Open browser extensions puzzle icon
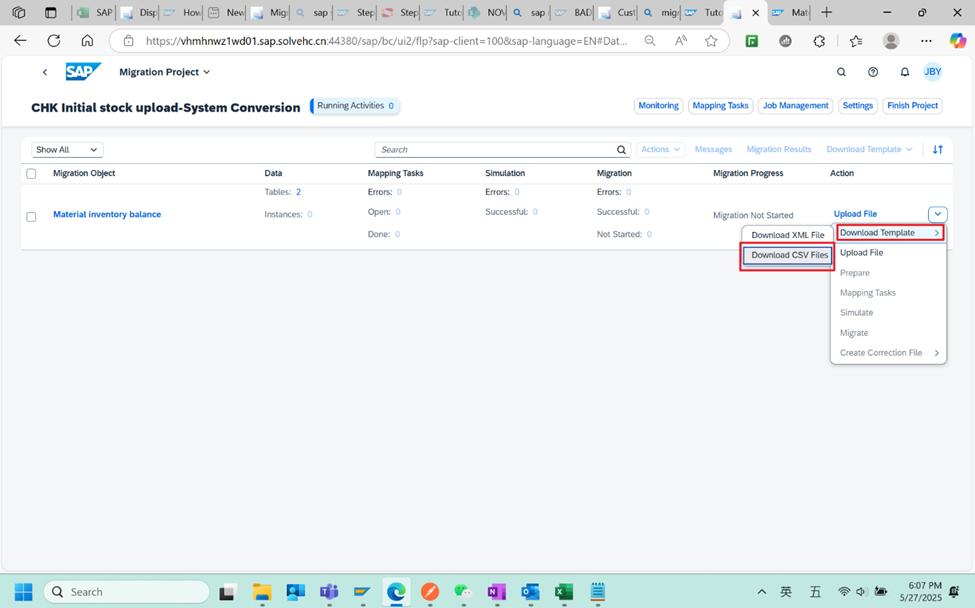The image size is (975, 608). click(819, 41)
